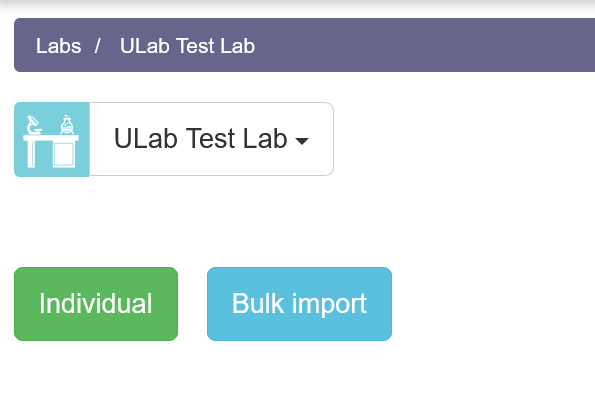Expand the lab selector by its lab name text

pyautogui.click(x=200, y=138)
